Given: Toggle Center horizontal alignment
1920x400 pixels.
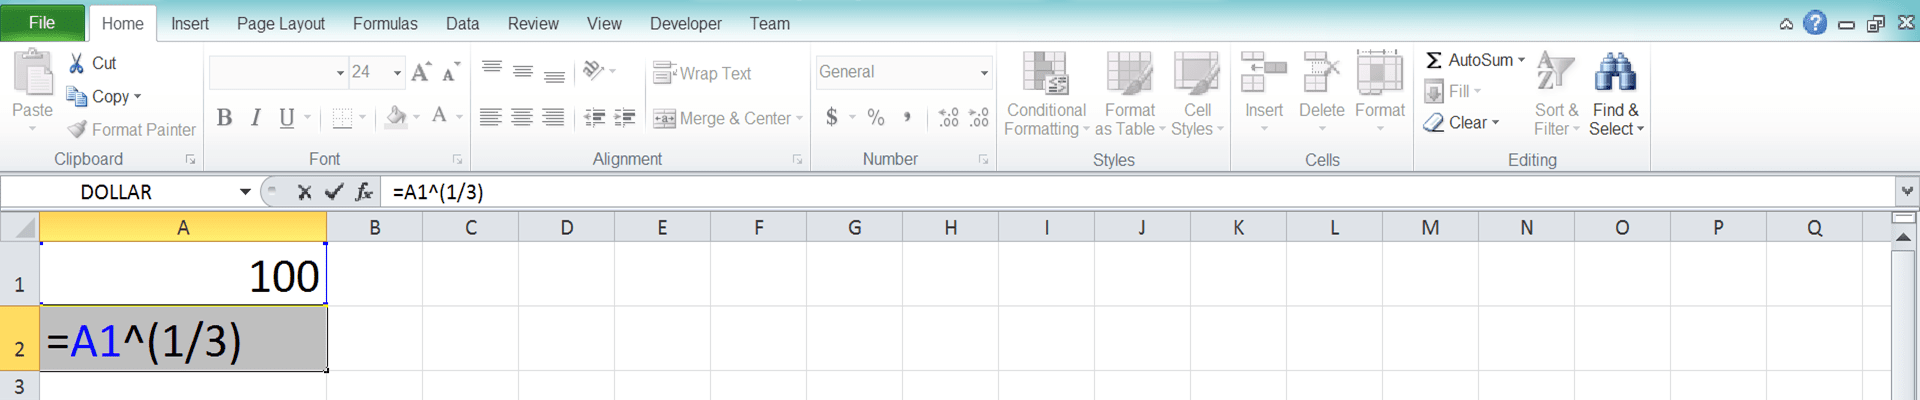Looking at the screenshot, I should click(522, 118).
